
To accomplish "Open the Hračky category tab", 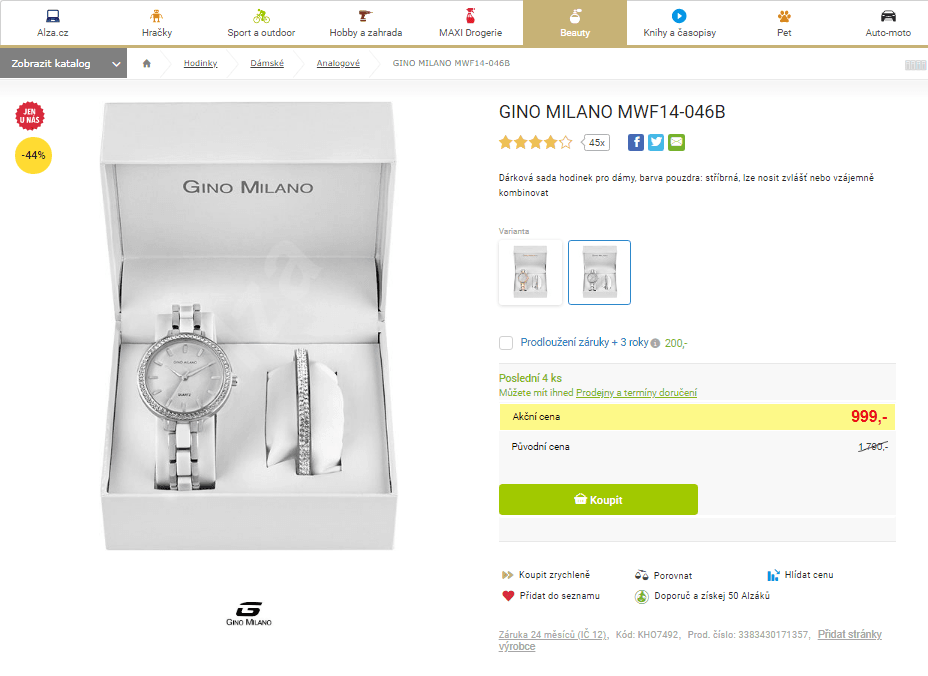I will 156,23.
